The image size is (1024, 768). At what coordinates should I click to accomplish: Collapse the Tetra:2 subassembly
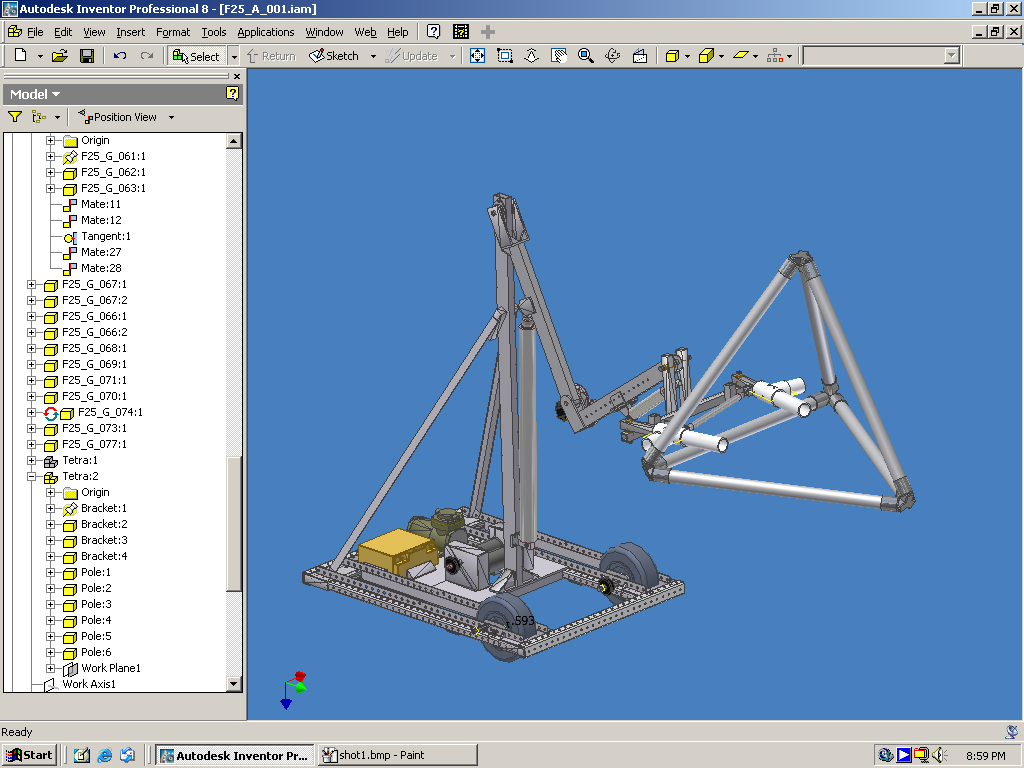(x=31, y=477)
